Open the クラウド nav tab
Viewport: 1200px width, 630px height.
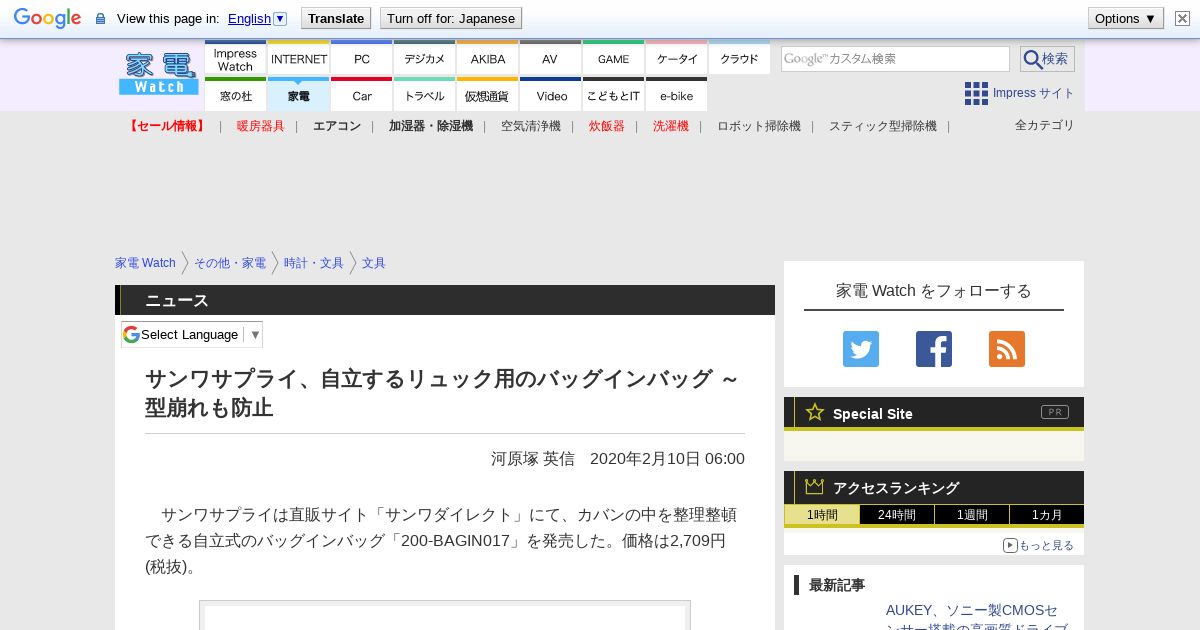(x=740, y=58)
